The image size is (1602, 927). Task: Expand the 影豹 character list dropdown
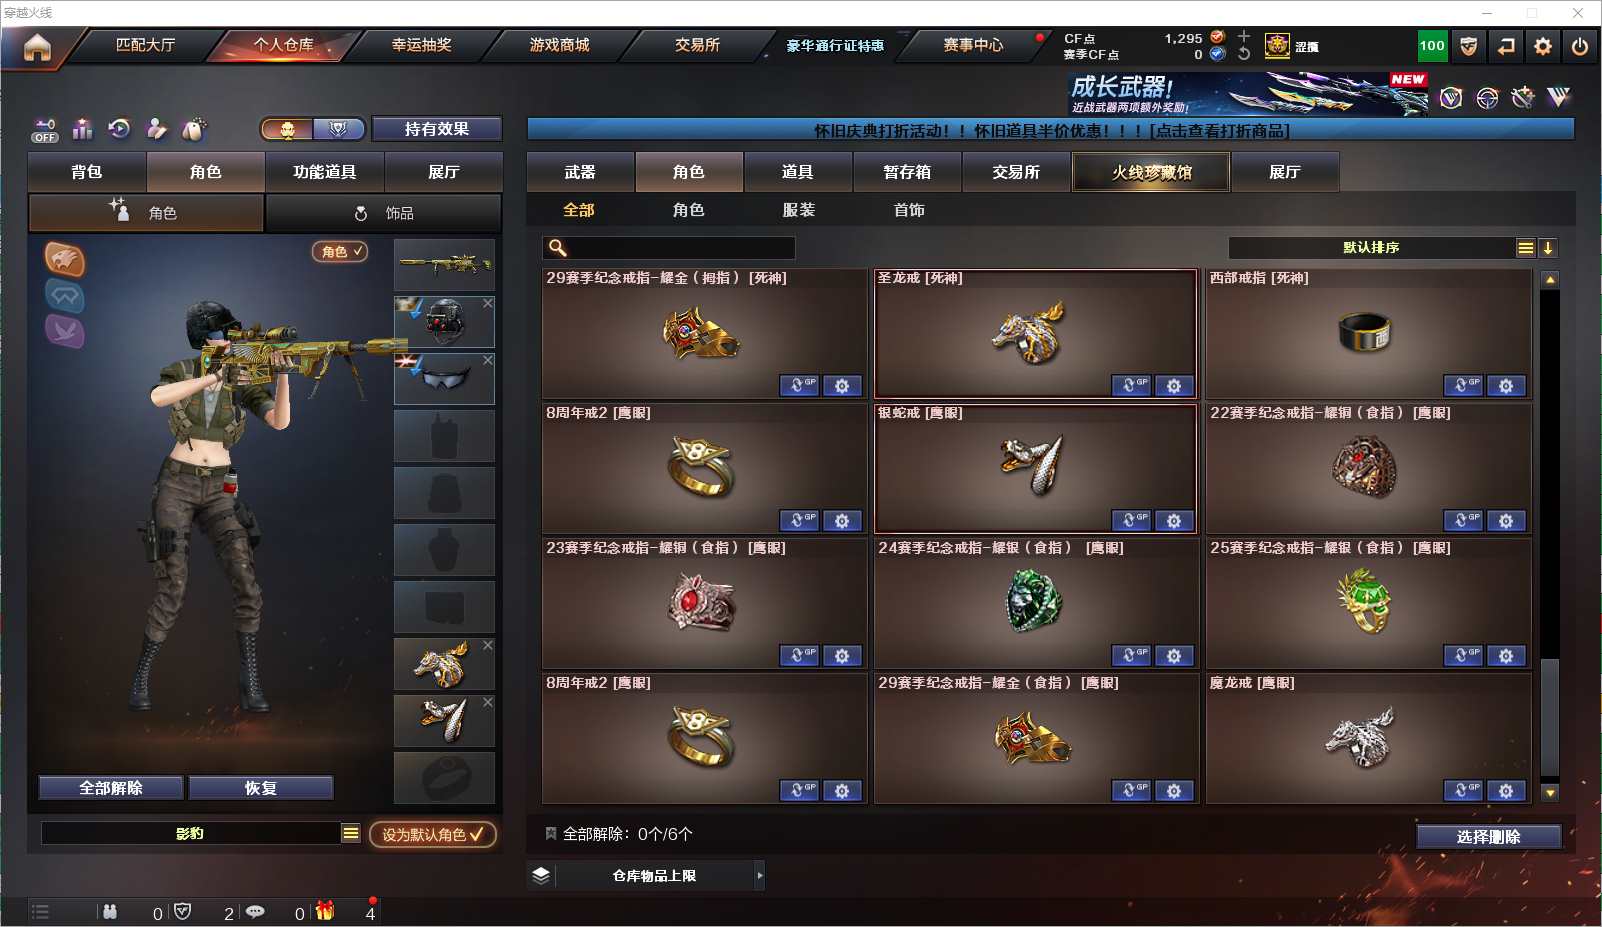point(350,833)
